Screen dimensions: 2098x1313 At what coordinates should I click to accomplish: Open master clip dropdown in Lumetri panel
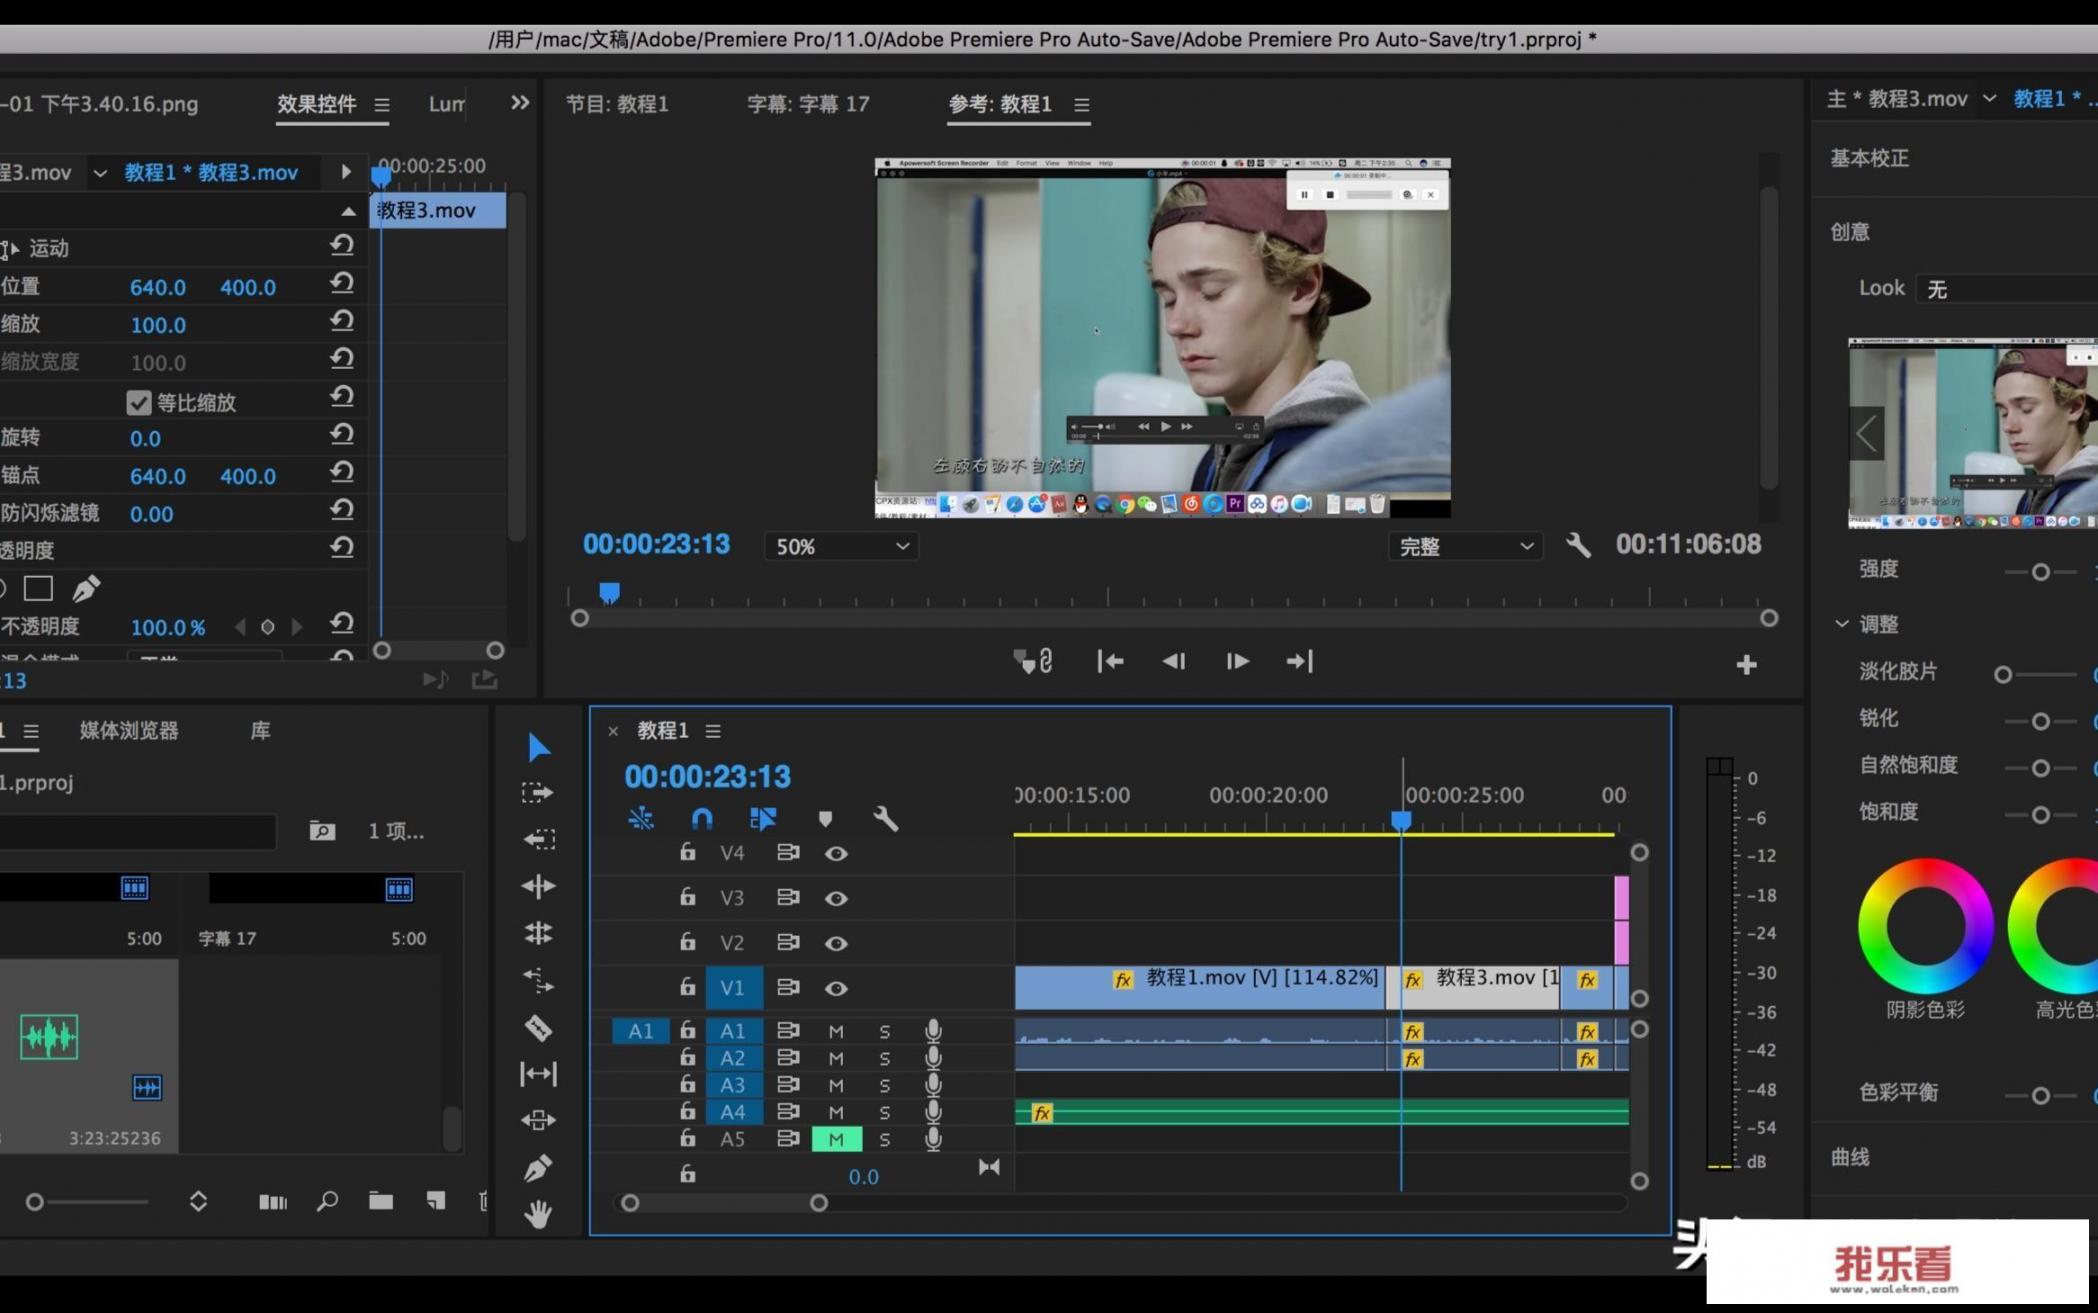[1989, 99]
